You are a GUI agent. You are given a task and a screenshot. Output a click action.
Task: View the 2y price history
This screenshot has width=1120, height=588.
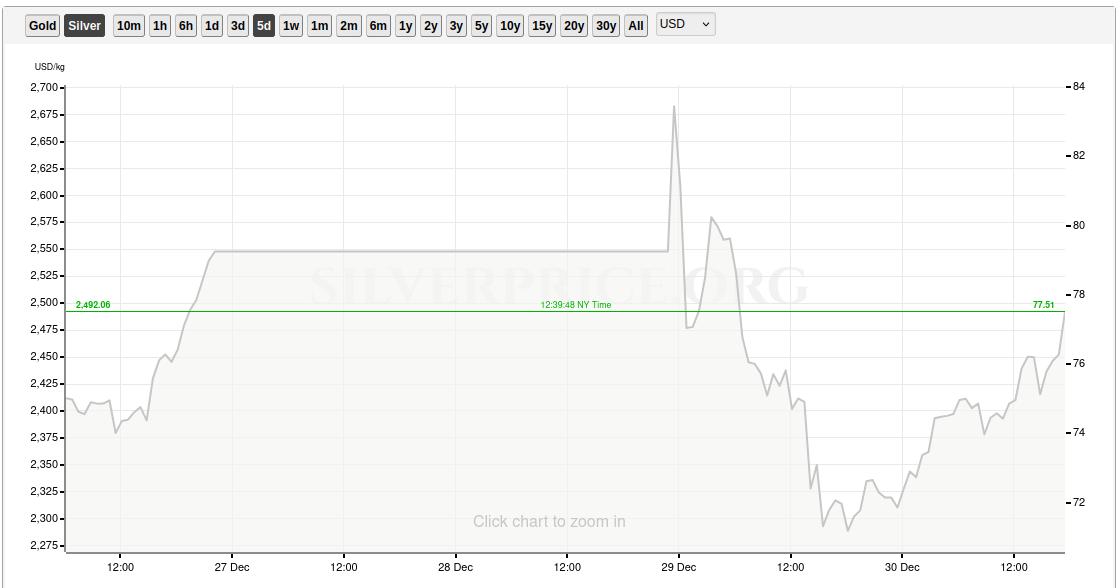click(431, 26)
